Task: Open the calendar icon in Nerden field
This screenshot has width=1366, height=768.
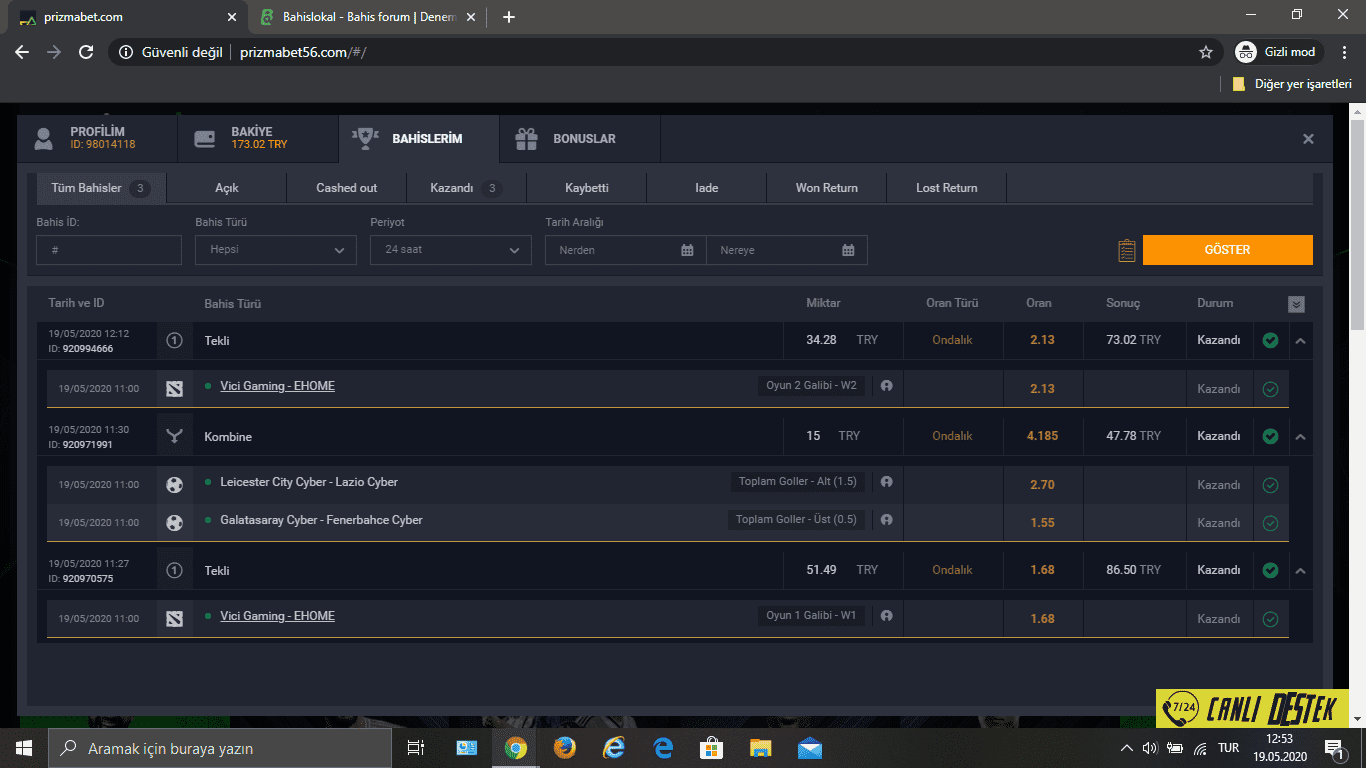Action: point(687,250)
